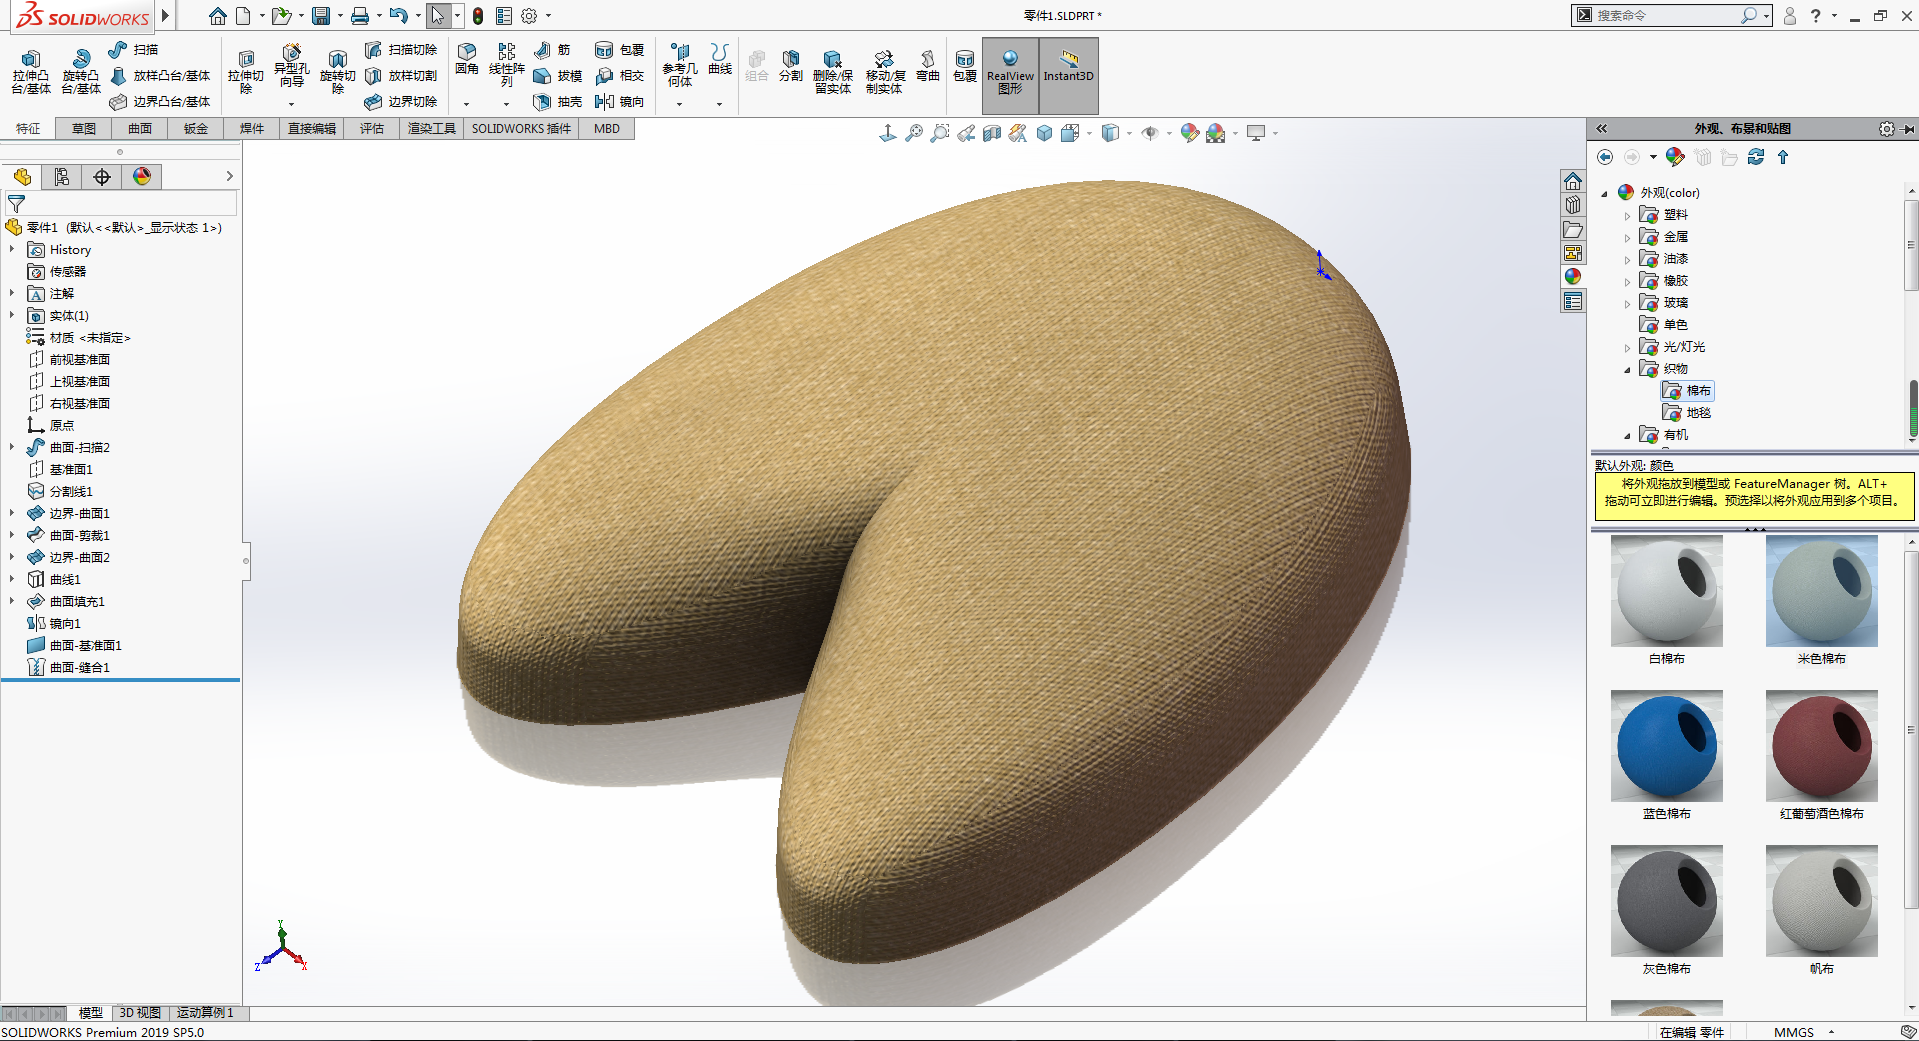The height and width of the screenshot is (1041, 1919).
Task: Select the Carpet (地毯) appearance item
Action: pyautogui.click(x=1697, y=413)
